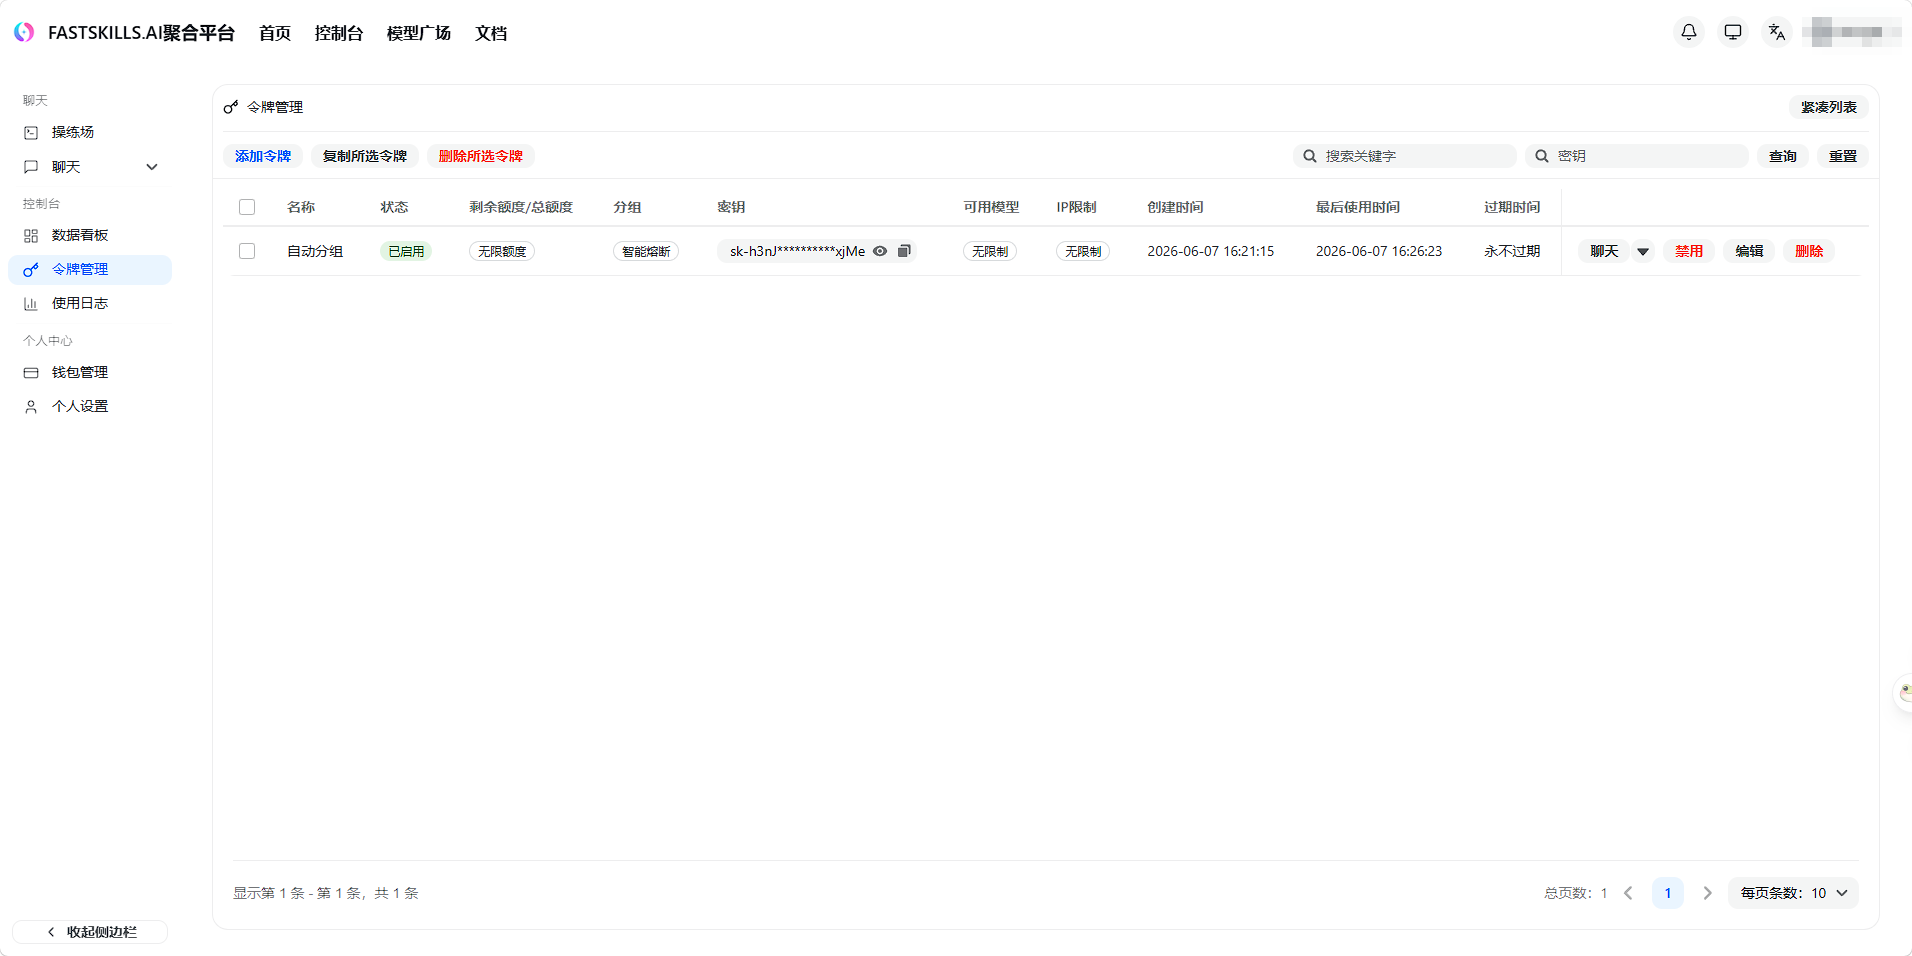Viewport: 1912px width, 956px height.
Task: Copy the sk-h3nJ key with the copy icon
Action: pos(904,251)
